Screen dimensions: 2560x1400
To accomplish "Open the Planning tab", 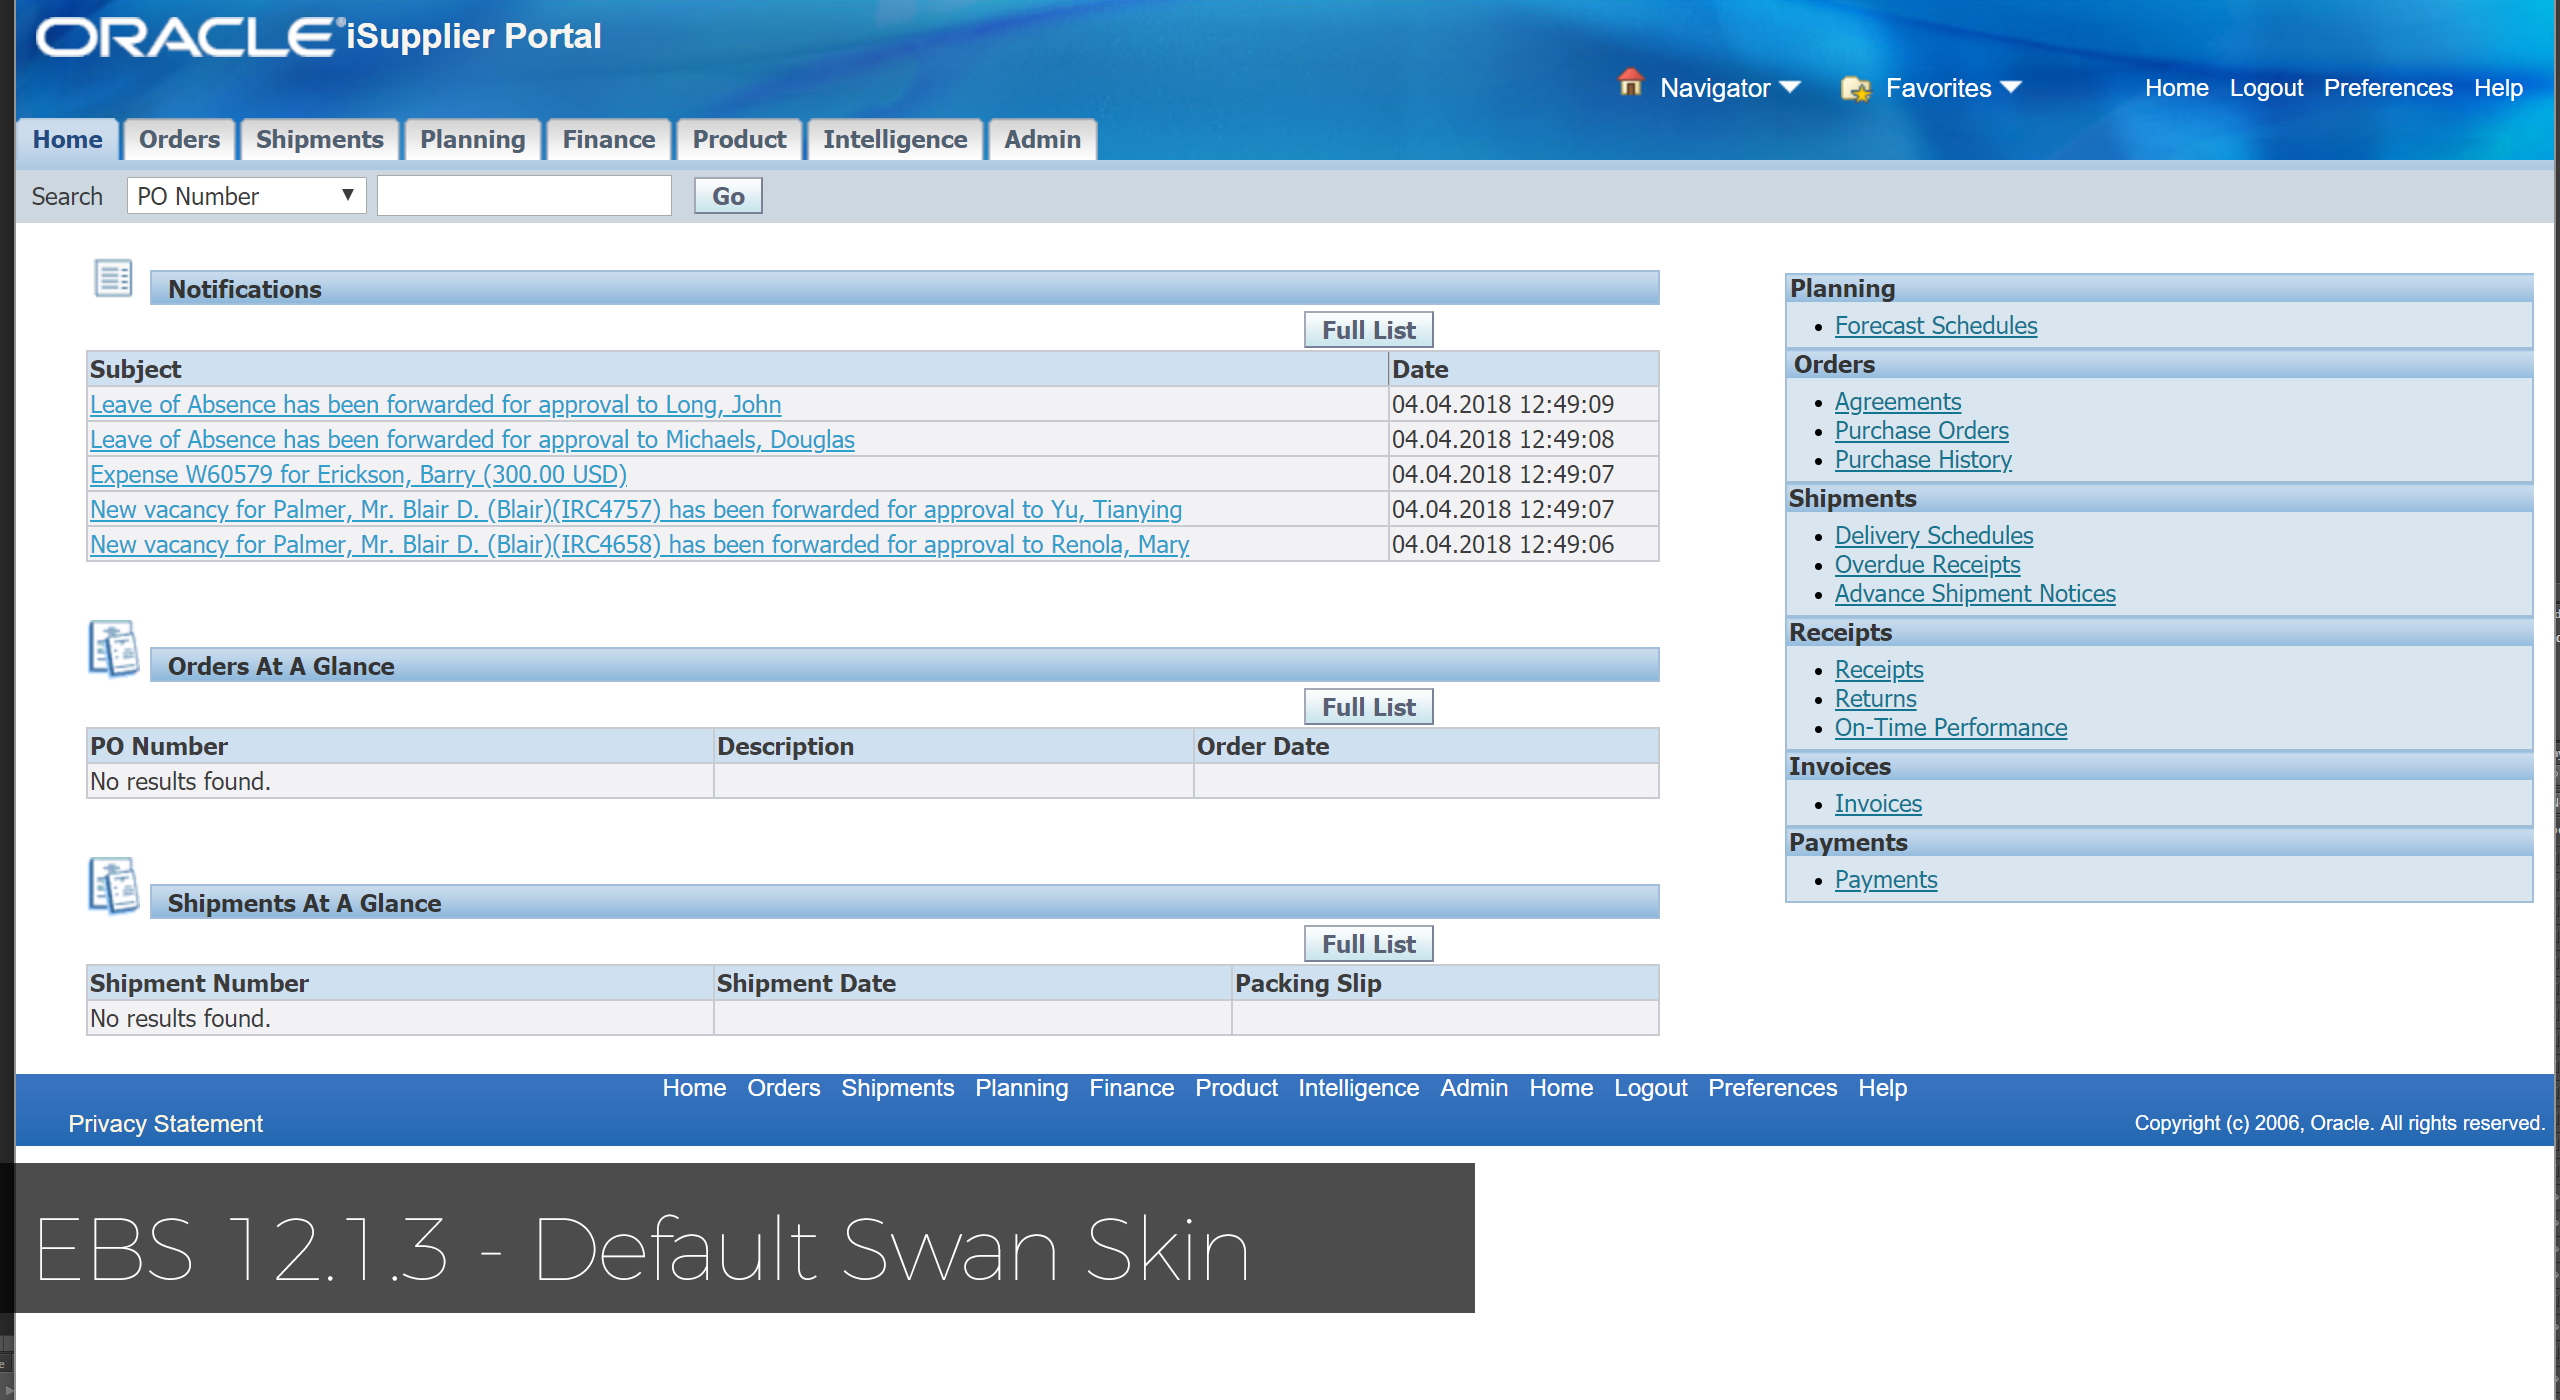I will [472, 139].
